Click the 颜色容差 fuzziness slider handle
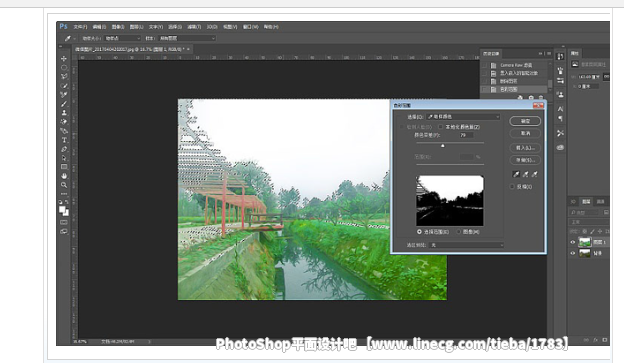 [x=443, y=146]
